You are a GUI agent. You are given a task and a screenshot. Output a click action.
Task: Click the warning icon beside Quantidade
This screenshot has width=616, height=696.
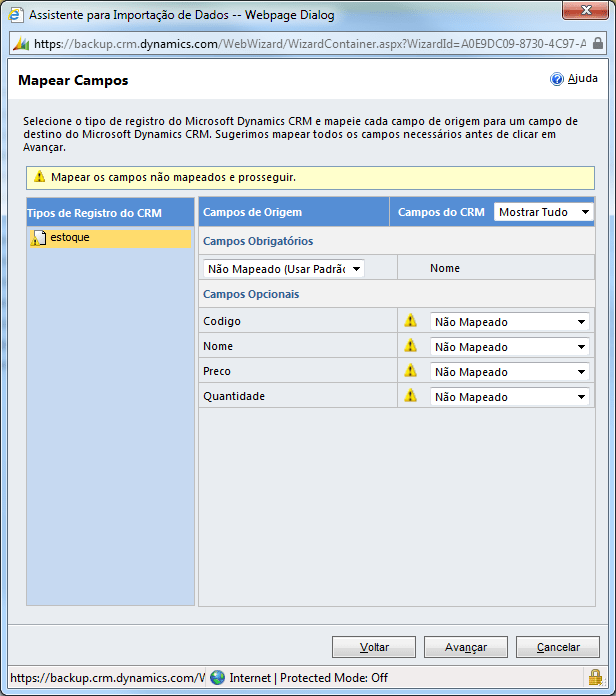(410, 396)
